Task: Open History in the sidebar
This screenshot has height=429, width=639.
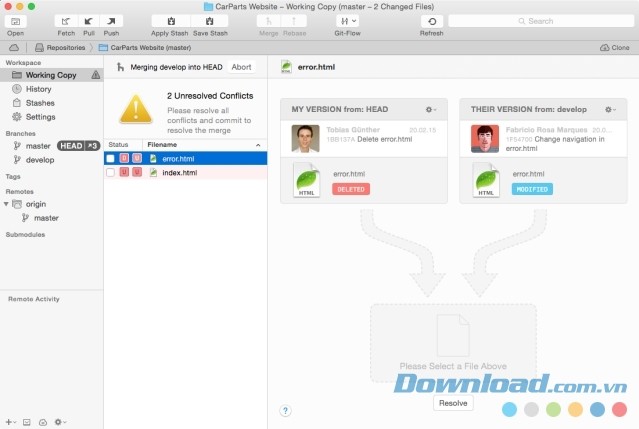Action: point(38,89)
